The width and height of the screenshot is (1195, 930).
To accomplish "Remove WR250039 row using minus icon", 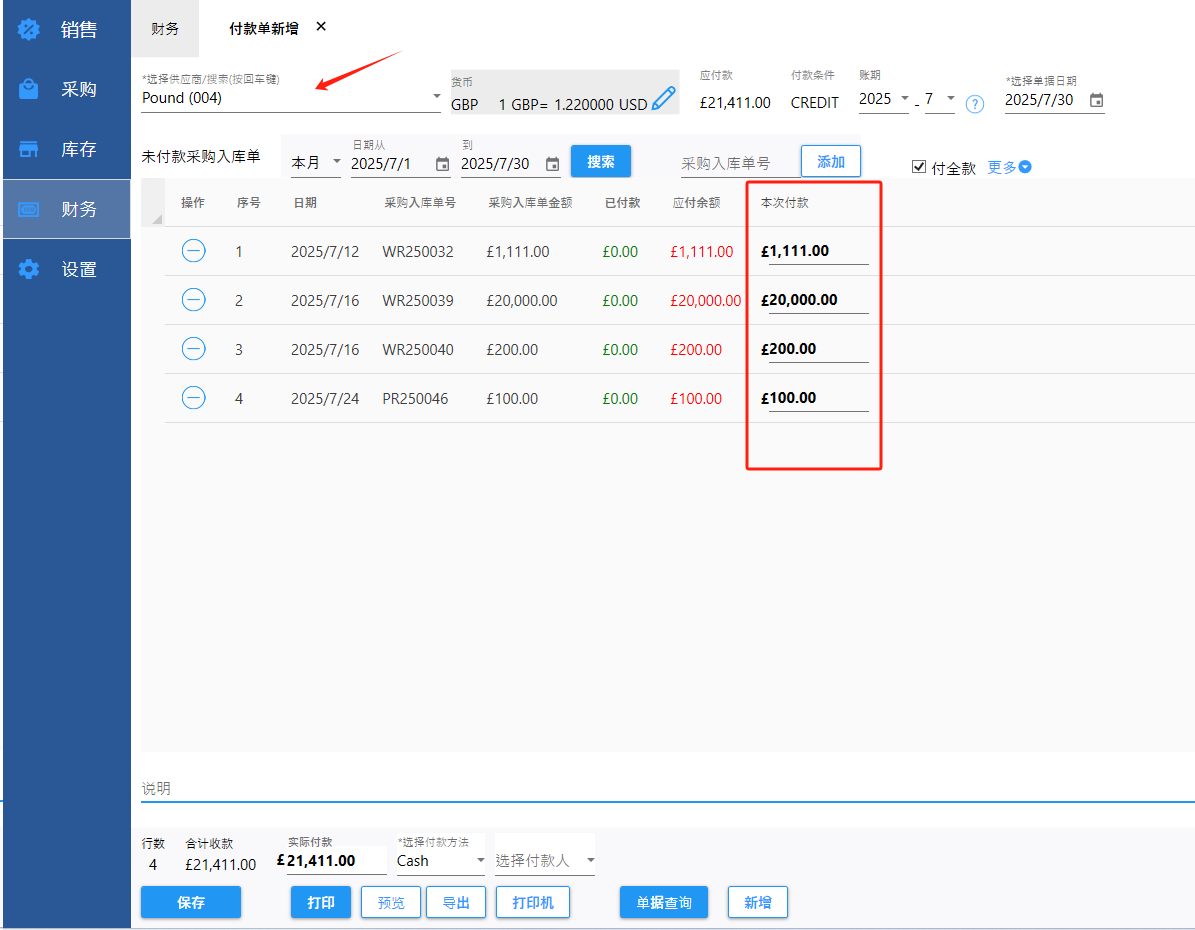I will [194, 300].
